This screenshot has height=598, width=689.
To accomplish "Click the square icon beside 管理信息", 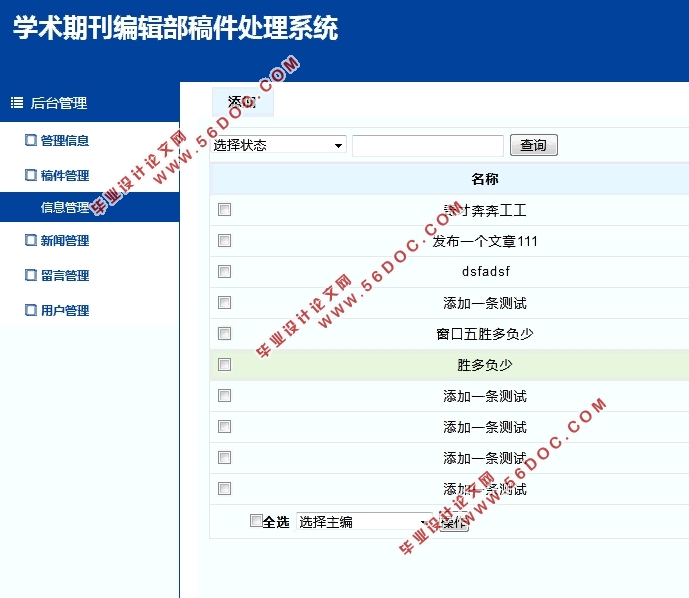I will point(30,140).
